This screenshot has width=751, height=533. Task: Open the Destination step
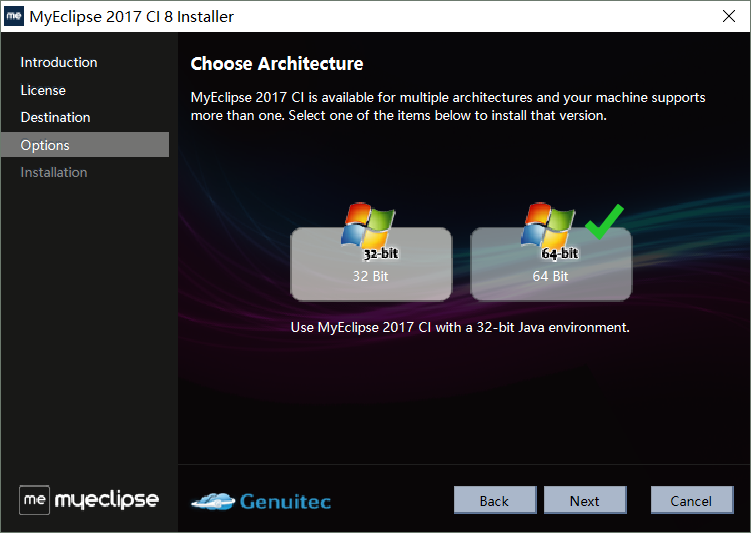pos(56,117)
